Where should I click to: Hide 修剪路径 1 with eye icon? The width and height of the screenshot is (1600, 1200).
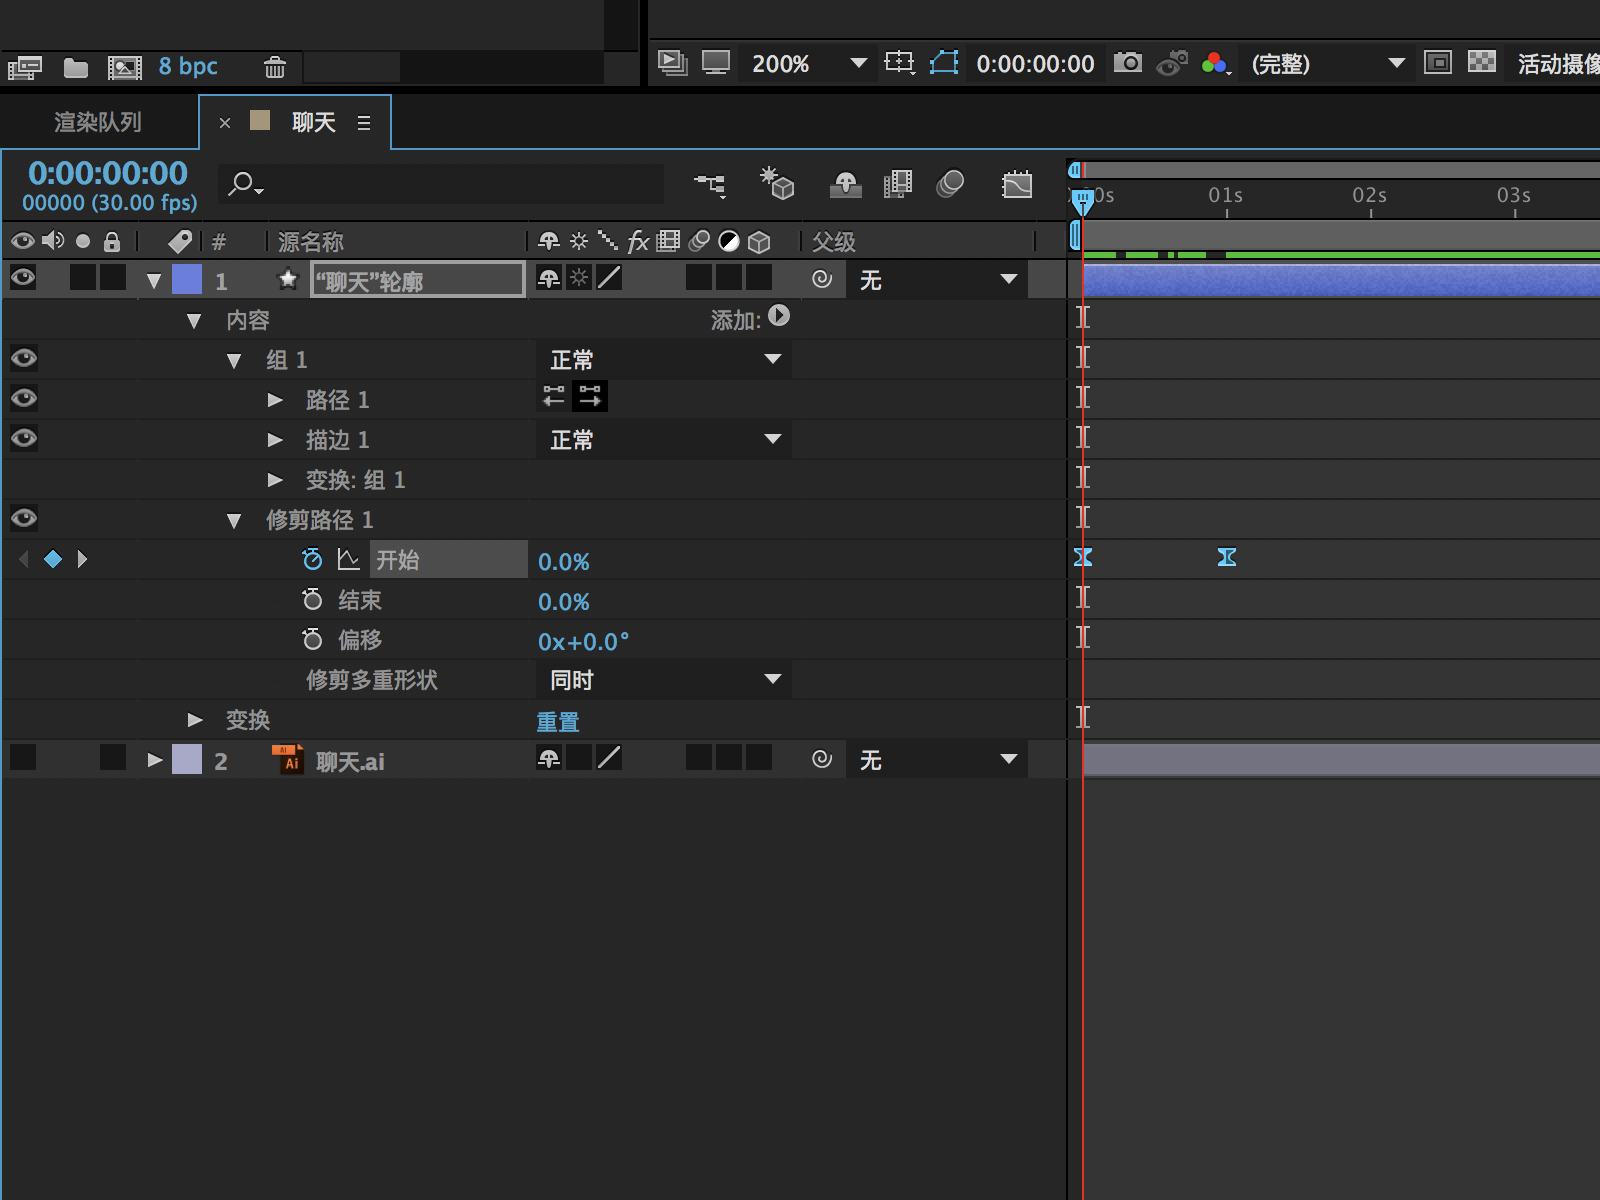[24, 518]
